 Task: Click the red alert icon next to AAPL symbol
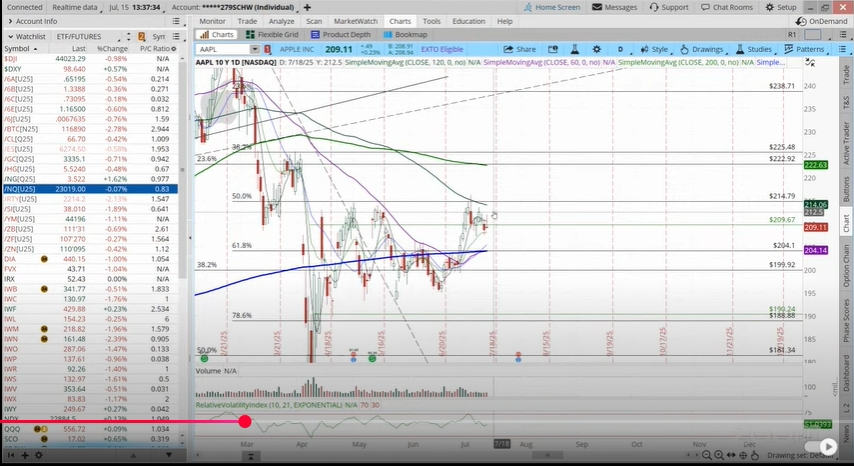(267, 49)
